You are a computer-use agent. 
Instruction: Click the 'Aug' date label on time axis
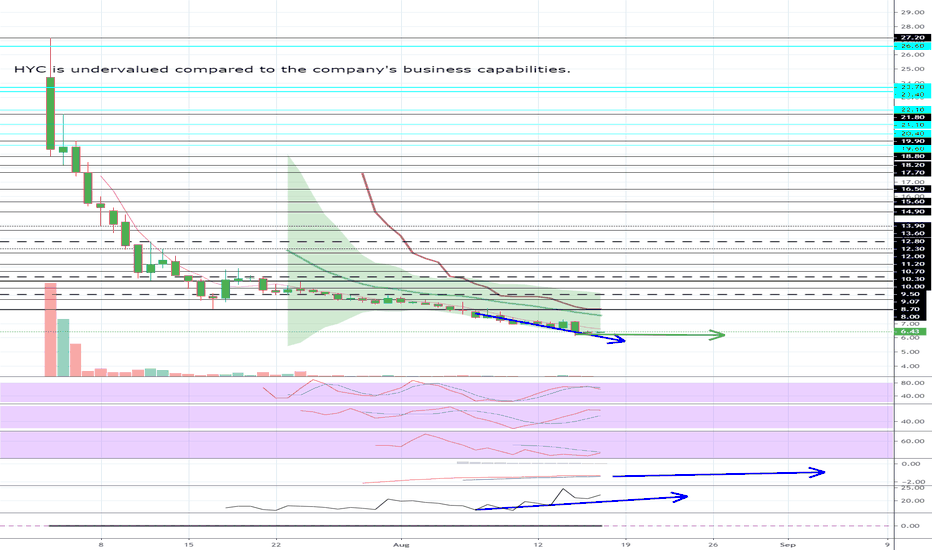[401, 544]
